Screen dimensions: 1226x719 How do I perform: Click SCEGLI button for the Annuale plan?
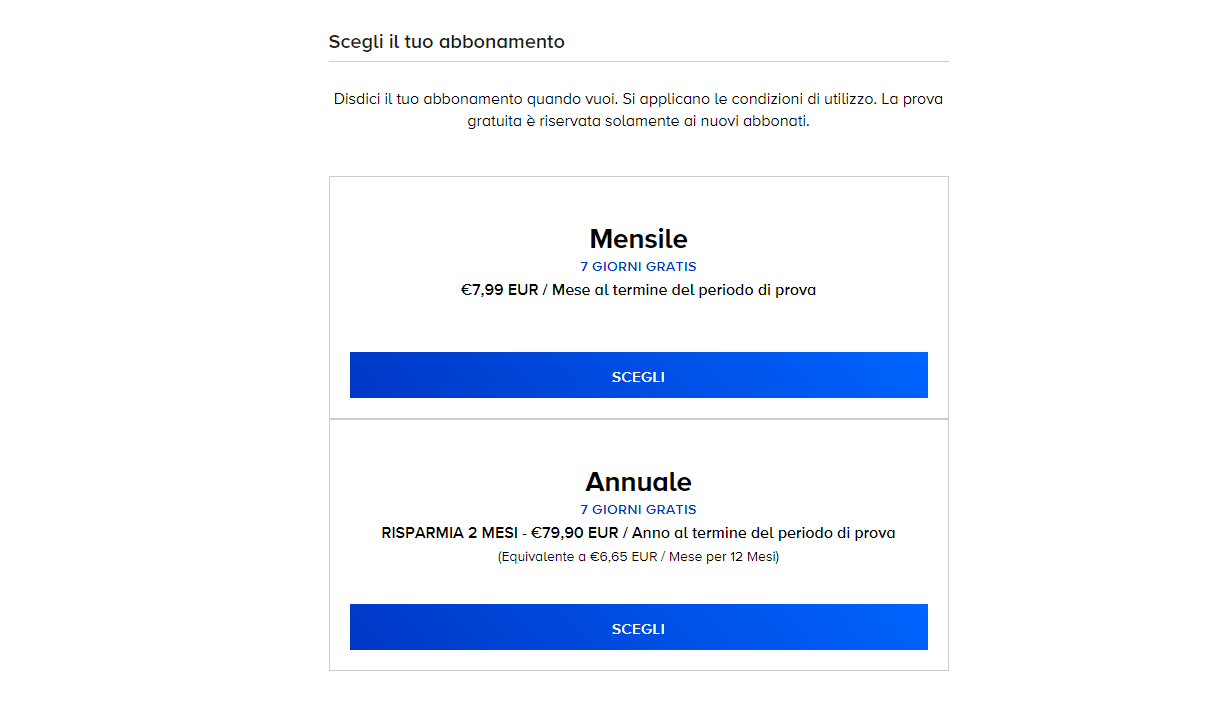tap(638, 628)
